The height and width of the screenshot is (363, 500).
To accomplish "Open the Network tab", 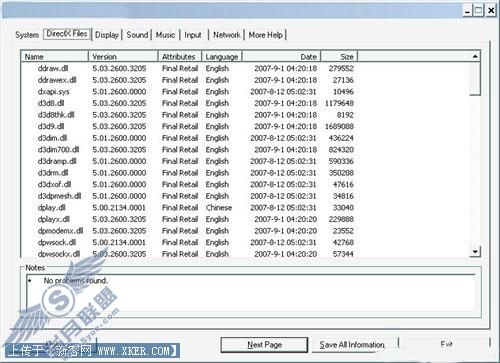I will coord(227,35).
